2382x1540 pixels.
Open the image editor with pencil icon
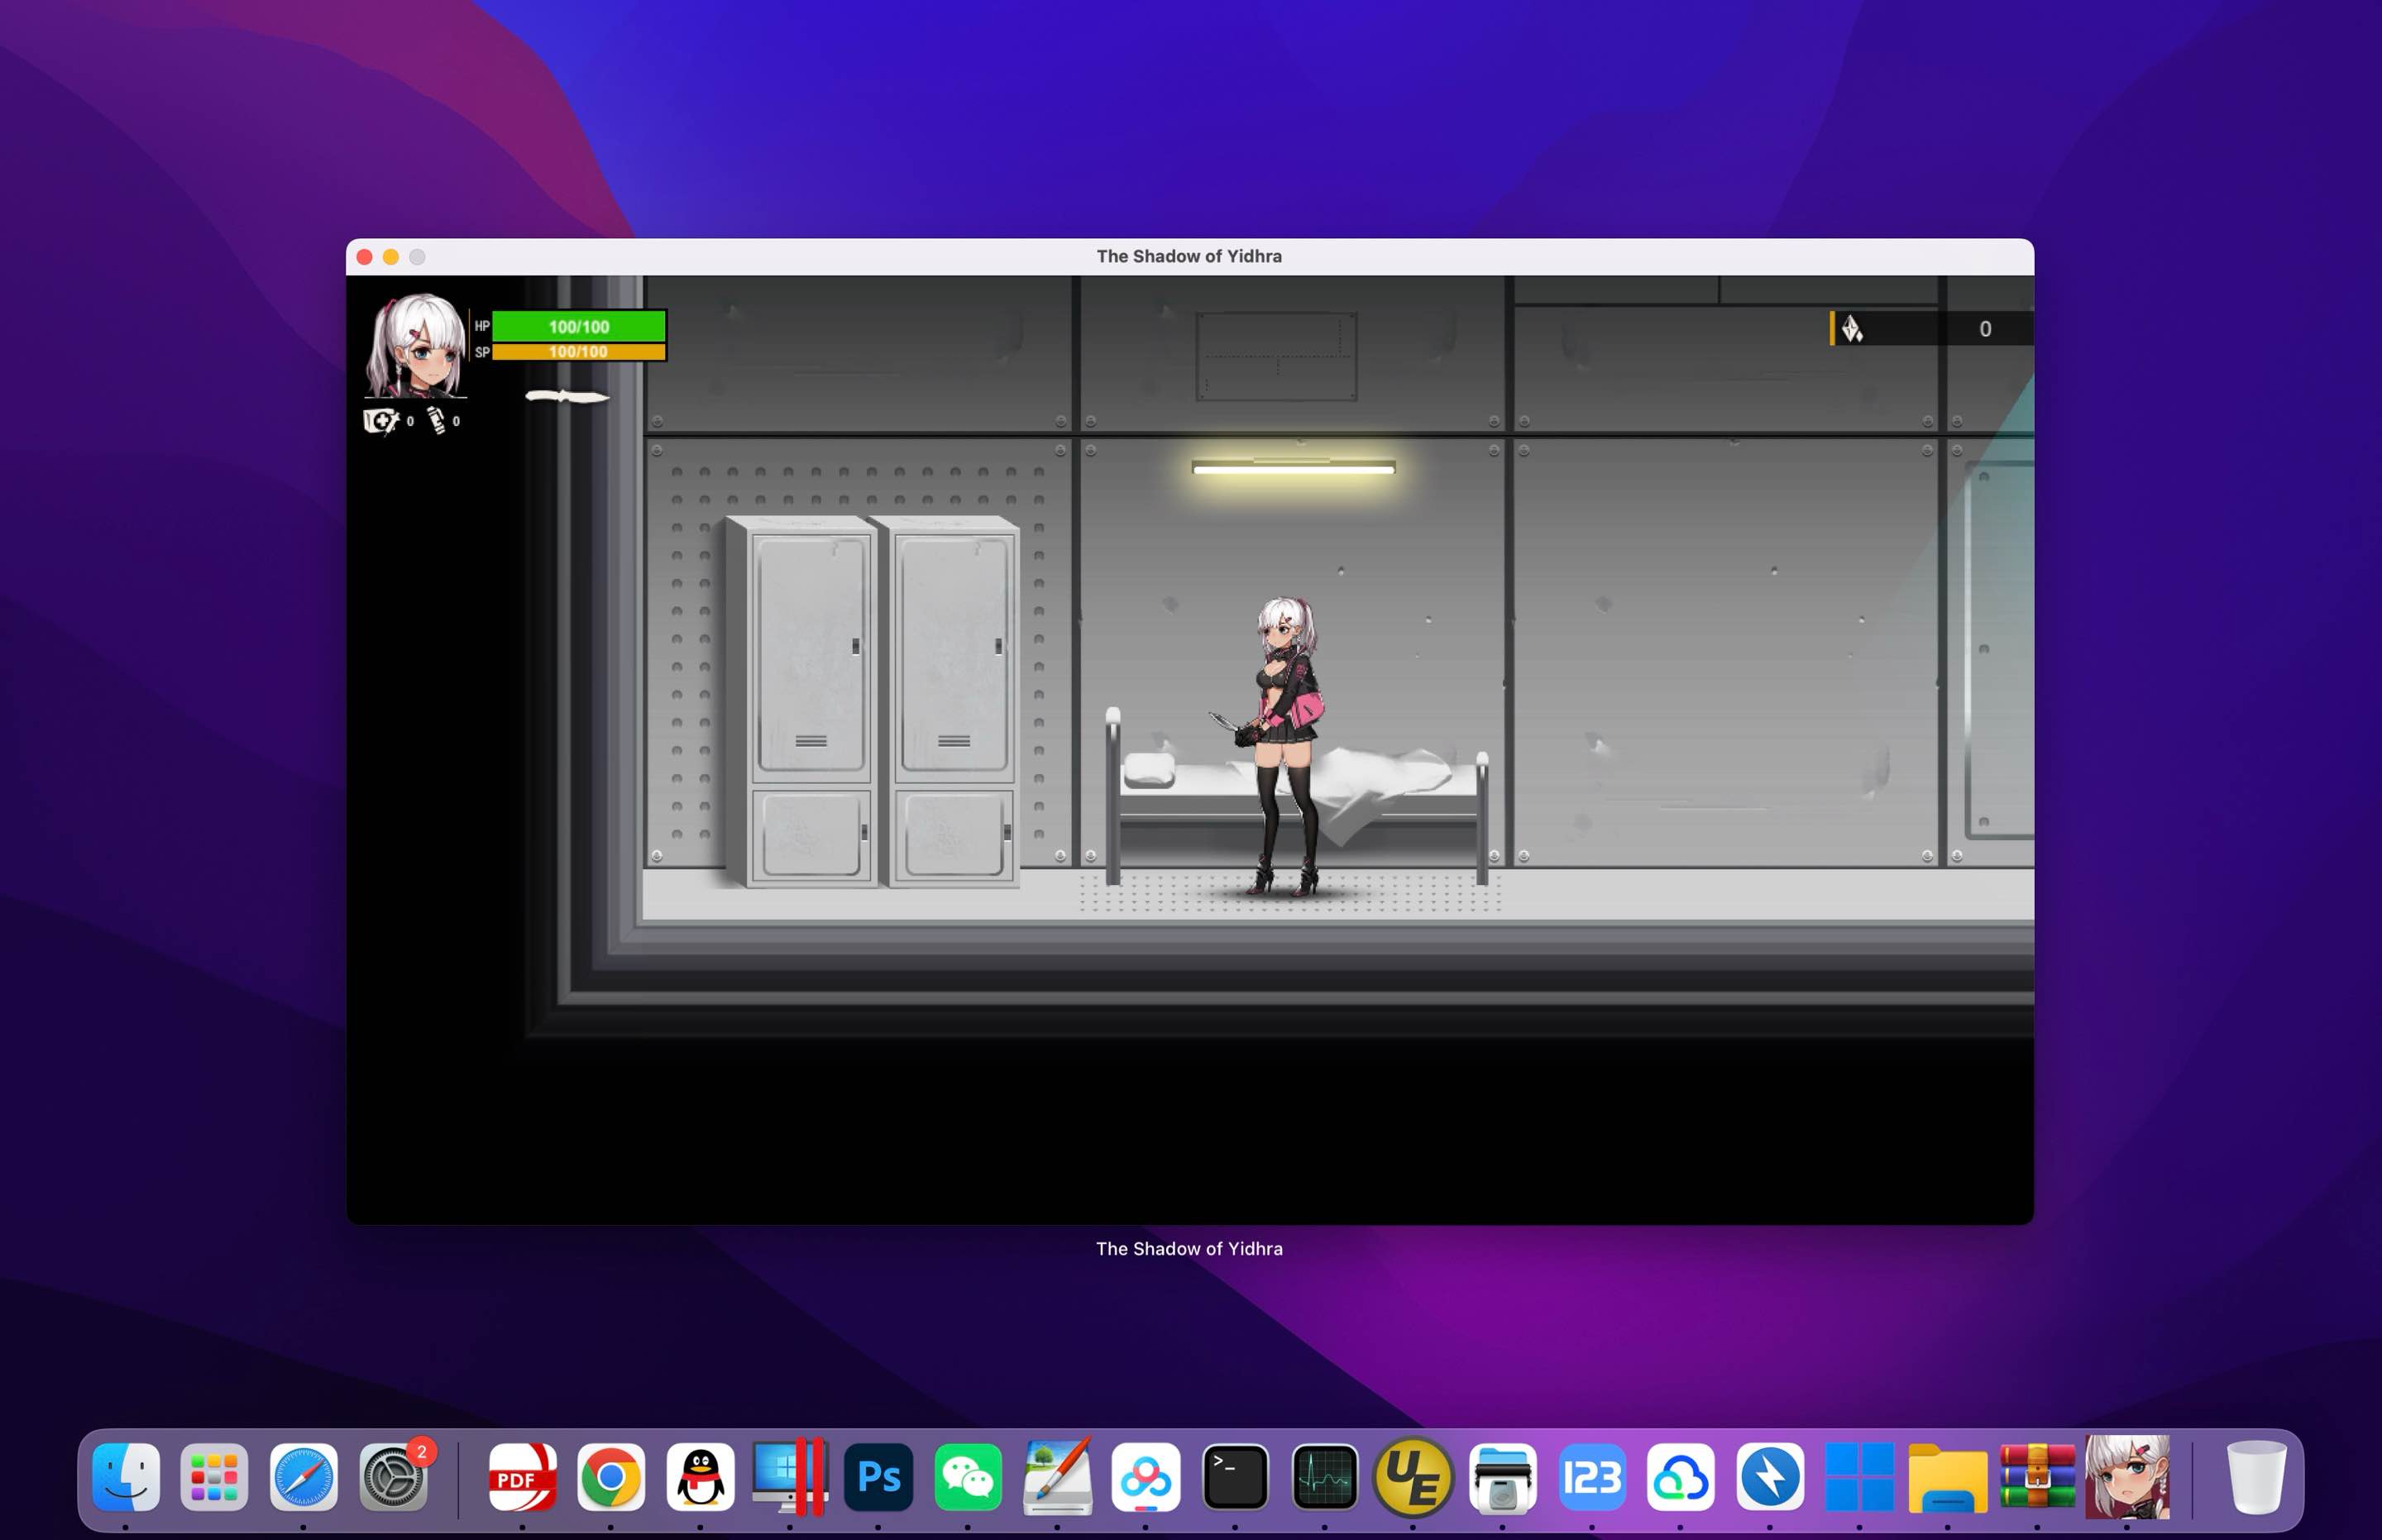[1058, 1476]
